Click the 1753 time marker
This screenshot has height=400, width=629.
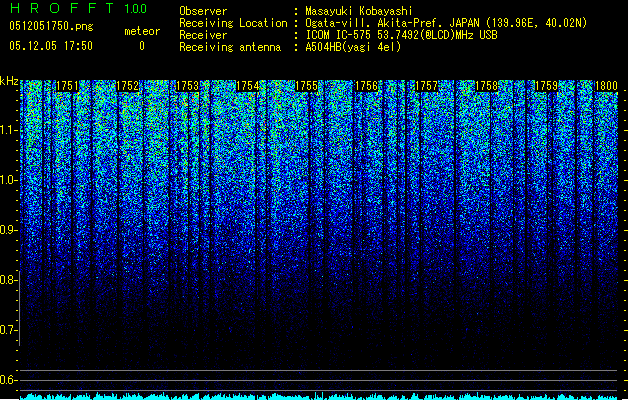187,86
